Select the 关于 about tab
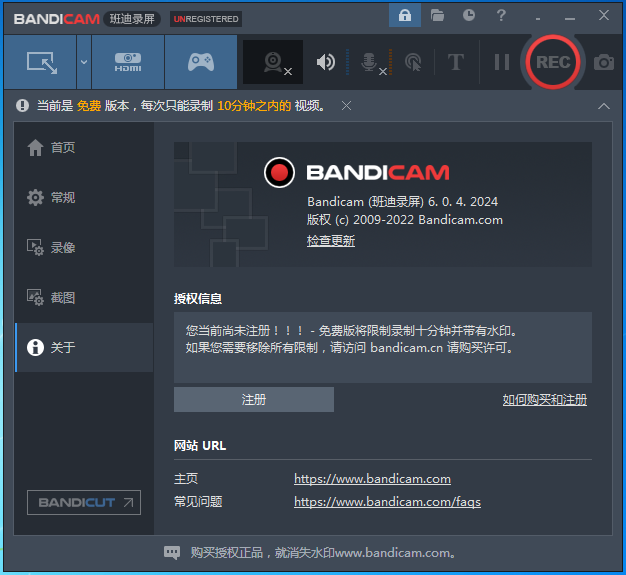Viewport: 626px width, 575px height. point(84,347)
